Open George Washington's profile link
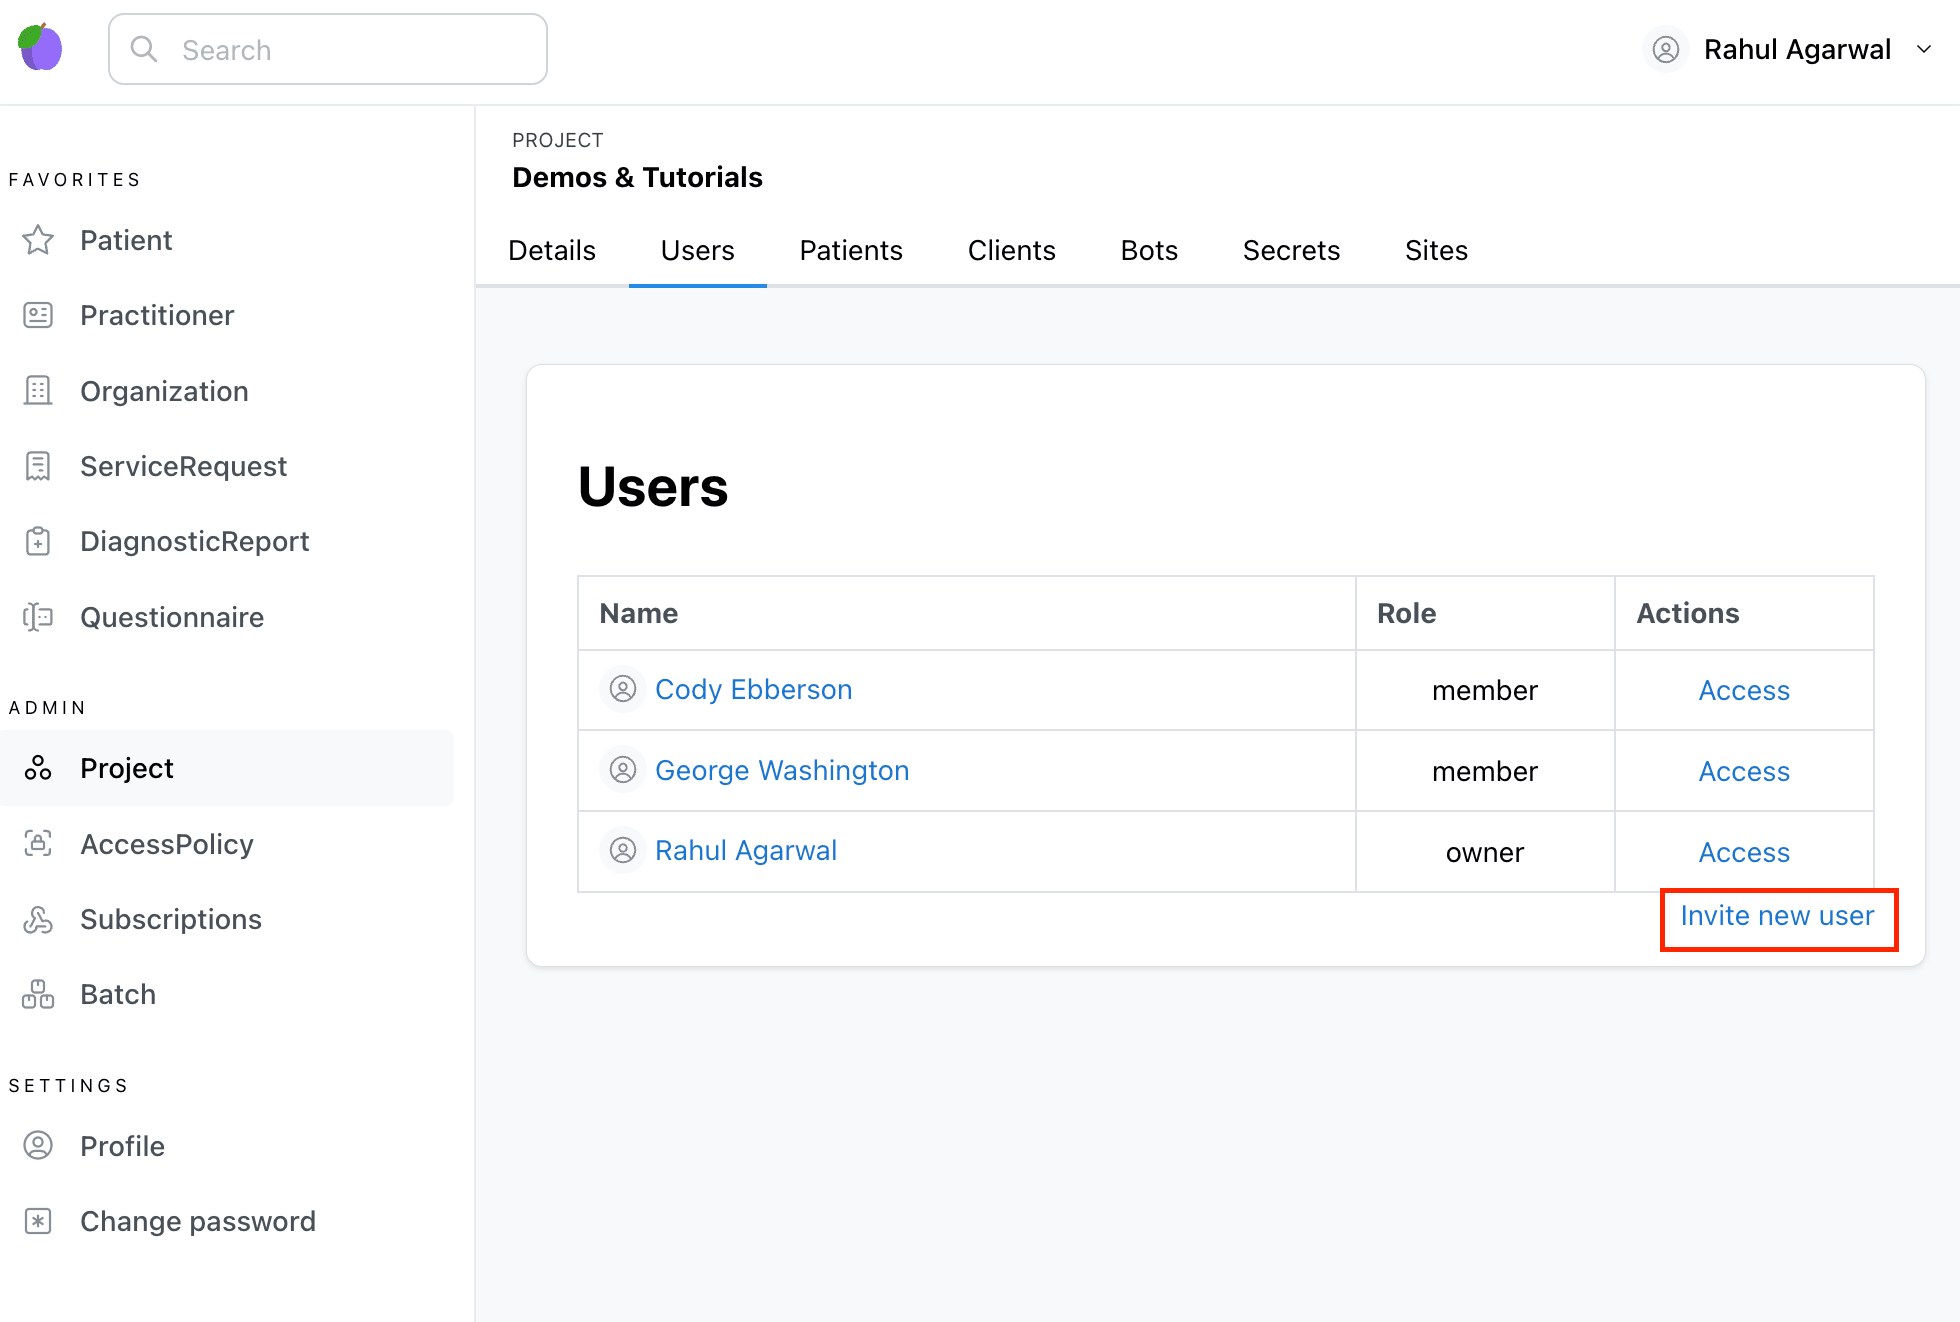The image size is (1960, 1322). (x=781, y=770)
